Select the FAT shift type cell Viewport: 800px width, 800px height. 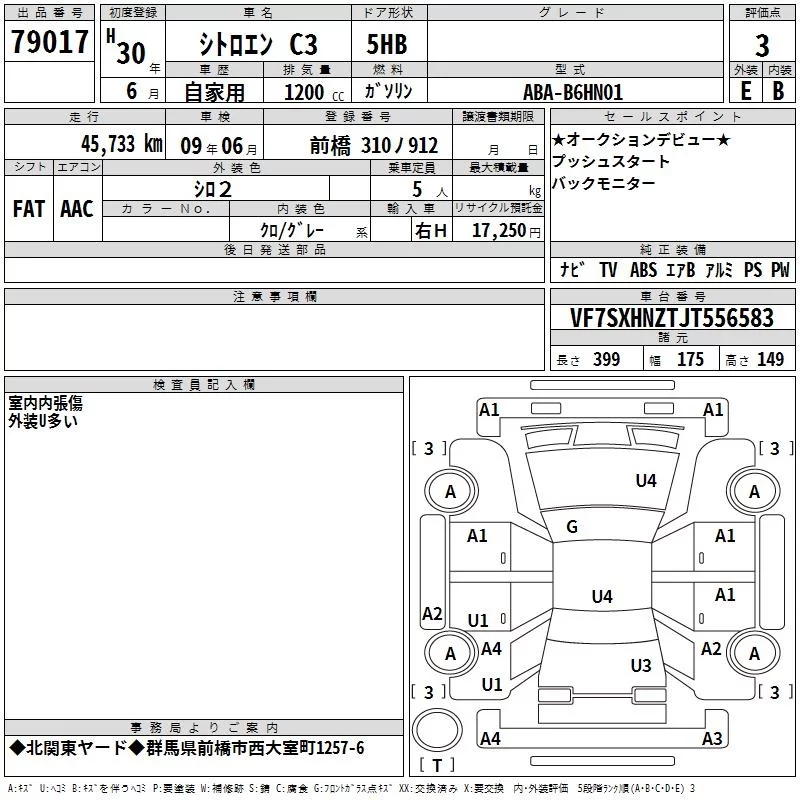pos(28,208)
